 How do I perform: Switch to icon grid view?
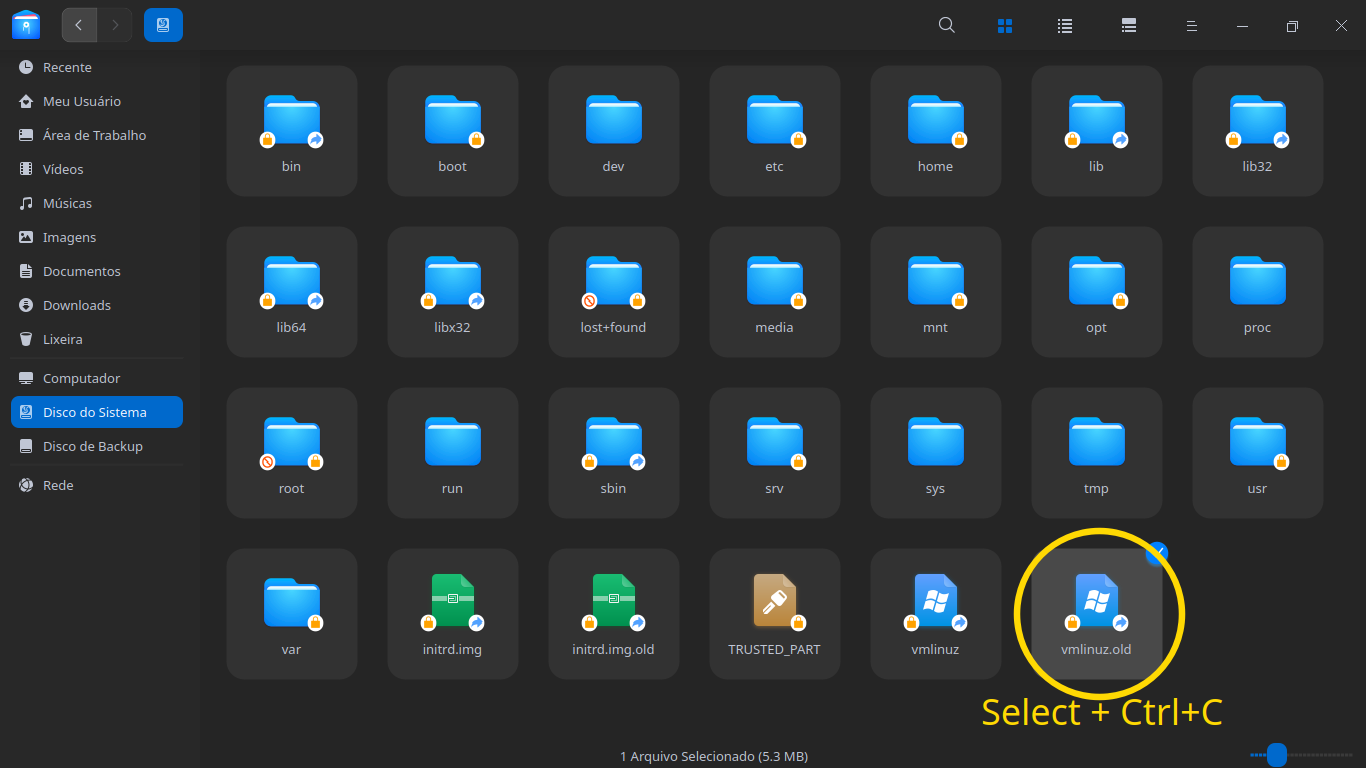(1005, 25)
